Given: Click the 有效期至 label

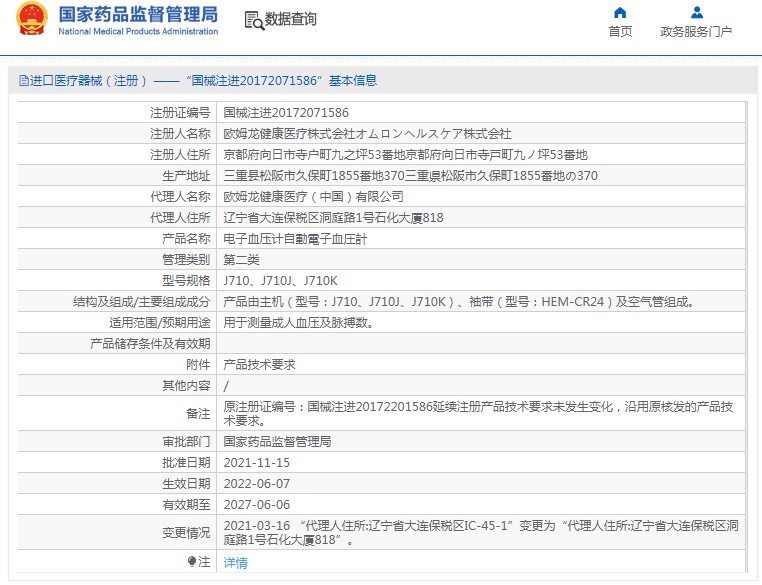Looking at the screenshot, I should 186,504.
